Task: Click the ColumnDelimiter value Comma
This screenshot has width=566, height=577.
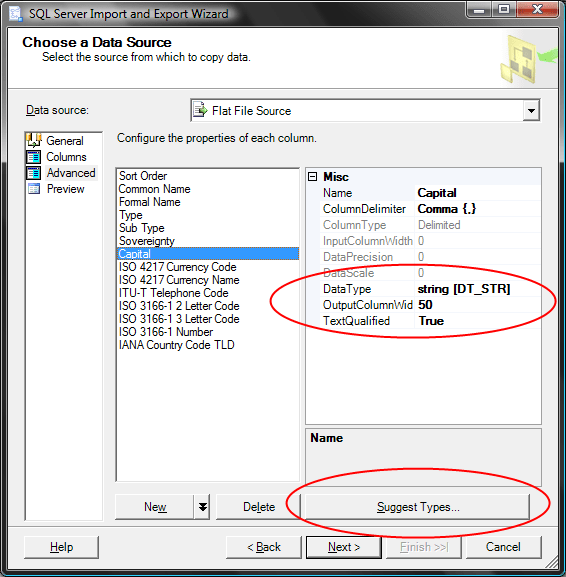Action: click(478, 209)
